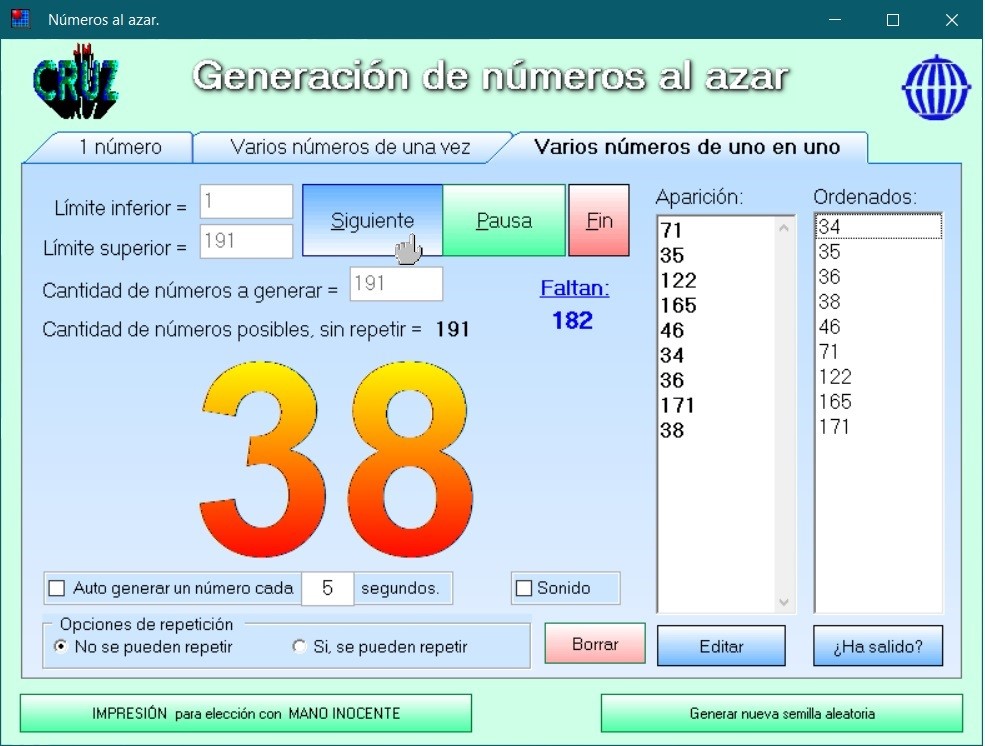Click the app icon in title bar
Image resolution: width=985 pixels, height=746 pixels.
(x=21, y=19)
